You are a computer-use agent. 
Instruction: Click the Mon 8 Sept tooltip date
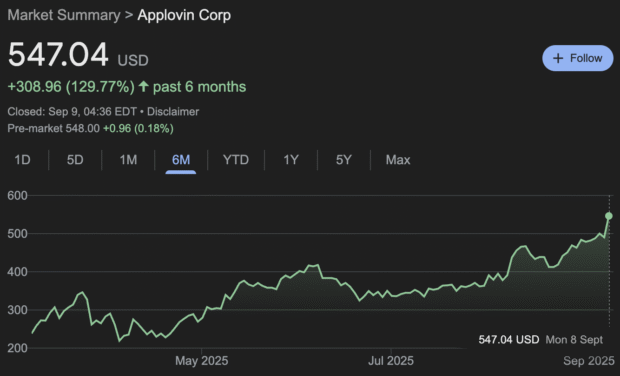pos(574,340)
